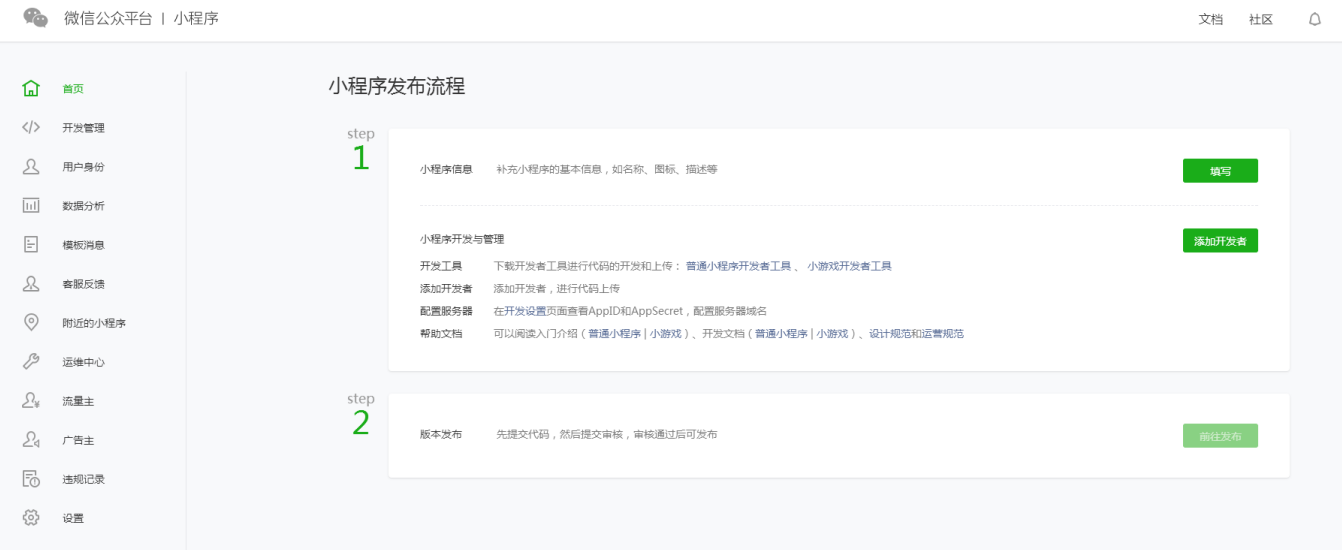Open 社区 in the top navigation

[x=1261, y=19]
